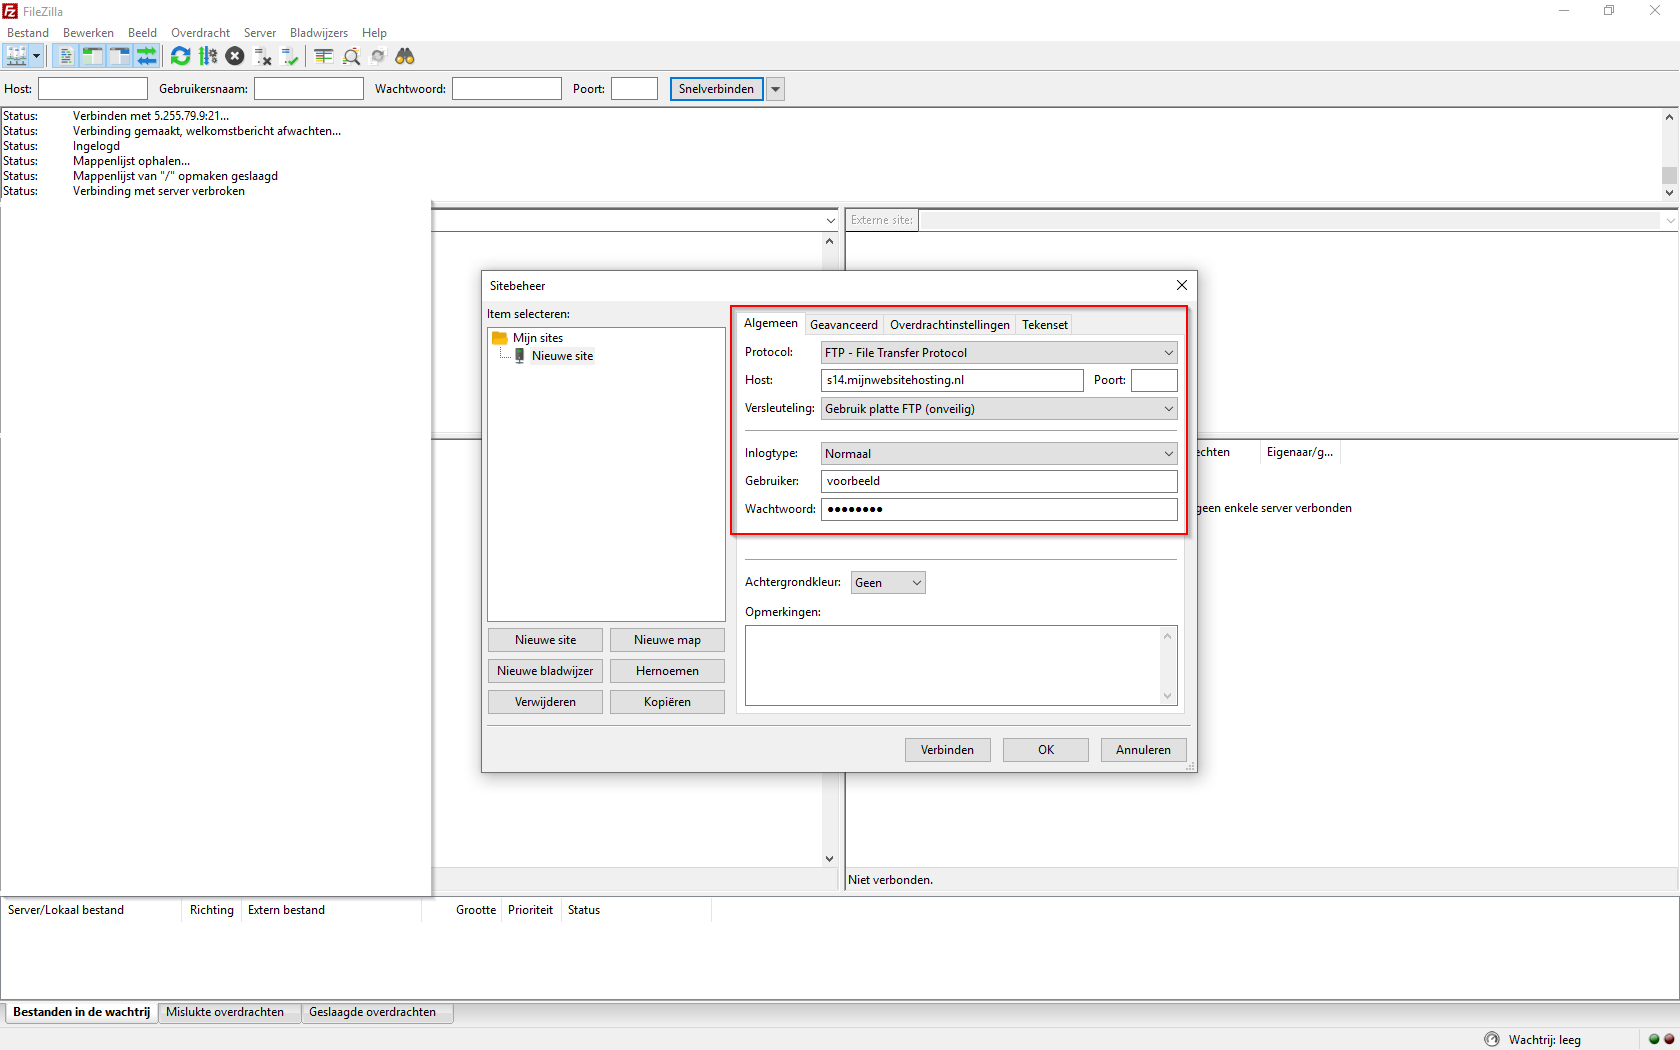Focus the Host field in Sitebeheer

coord(952,380)
